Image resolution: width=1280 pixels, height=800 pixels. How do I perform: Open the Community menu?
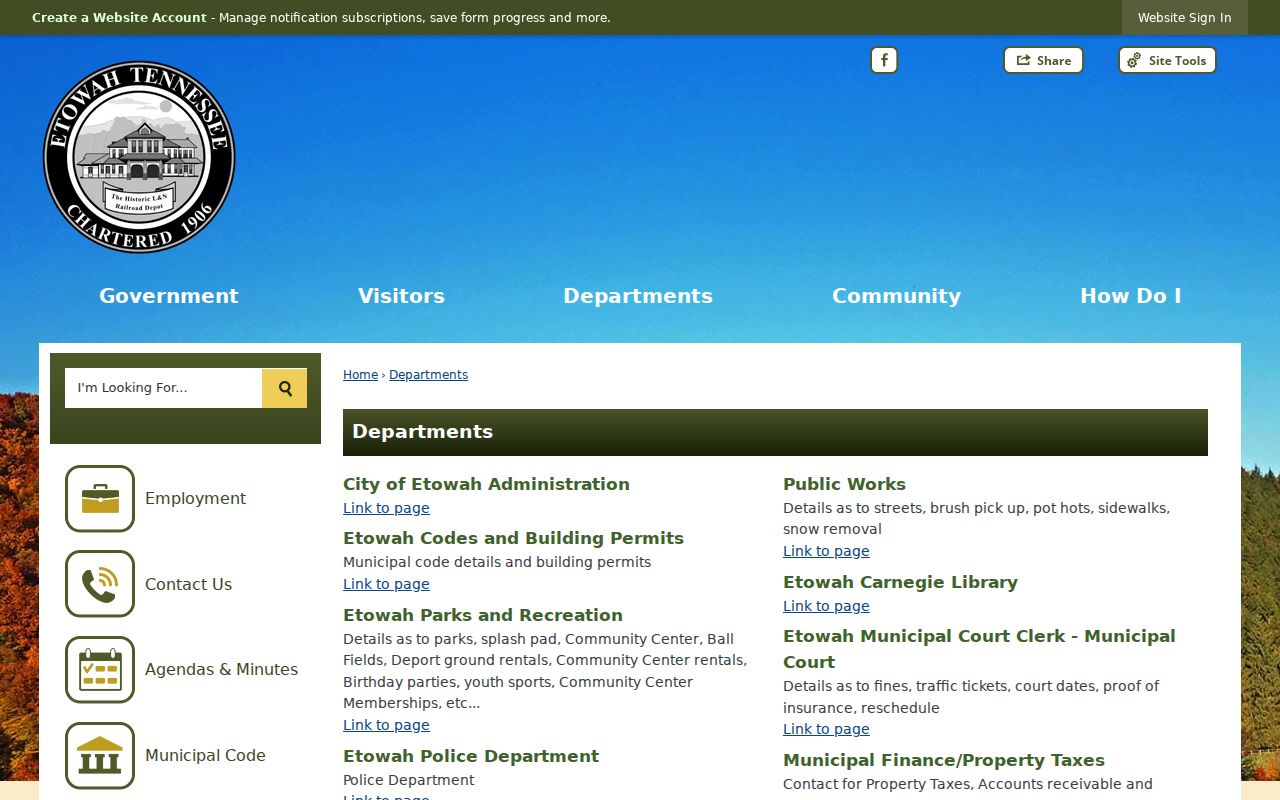(896, 296)
